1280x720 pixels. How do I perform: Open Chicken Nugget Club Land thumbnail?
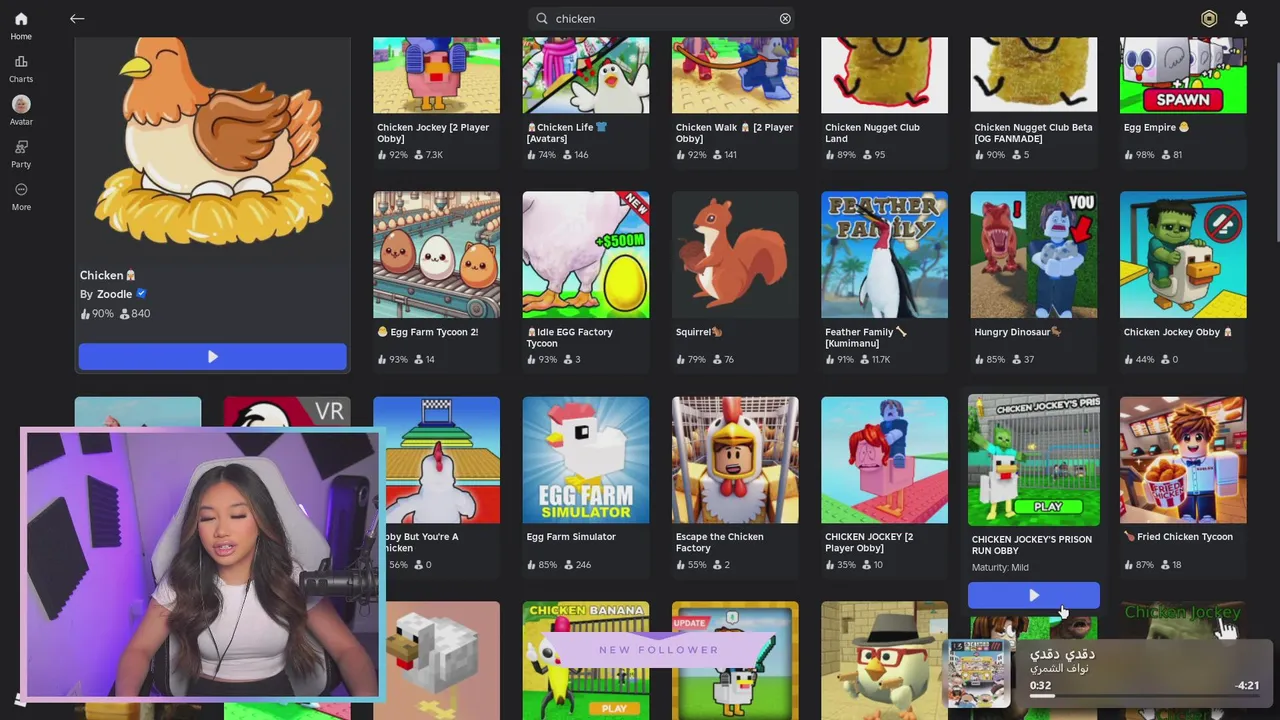[884, 75]
